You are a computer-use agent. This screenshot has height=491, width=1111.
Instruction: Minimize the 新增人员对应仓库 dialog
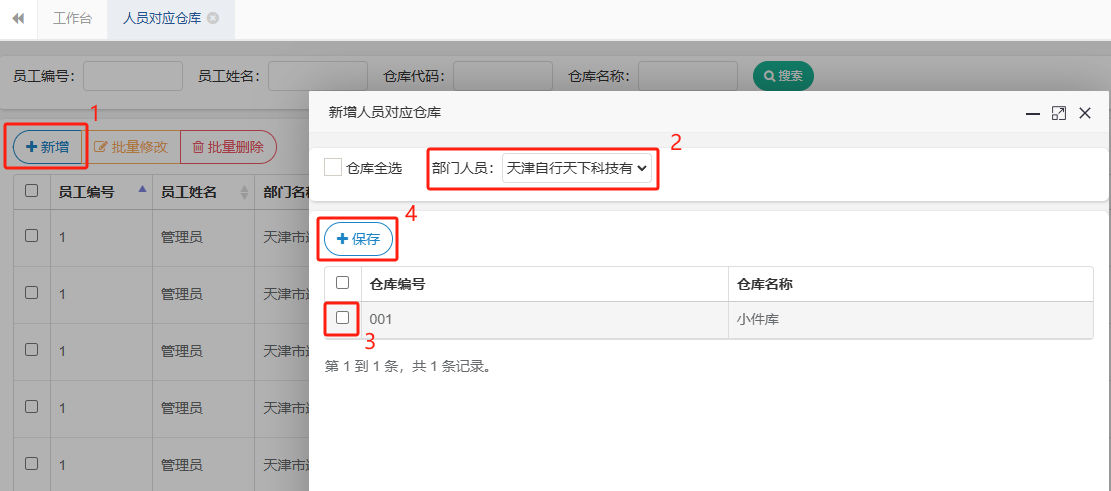(x=1033, y=114)
